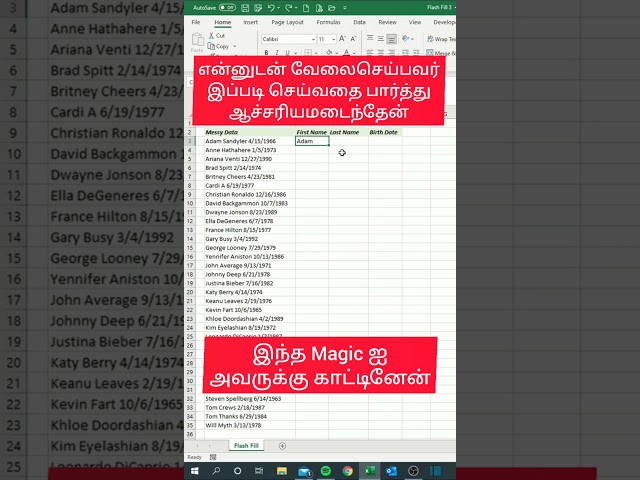Open the Formulas tab
640x480 pixels.
(x=328, y=22)
